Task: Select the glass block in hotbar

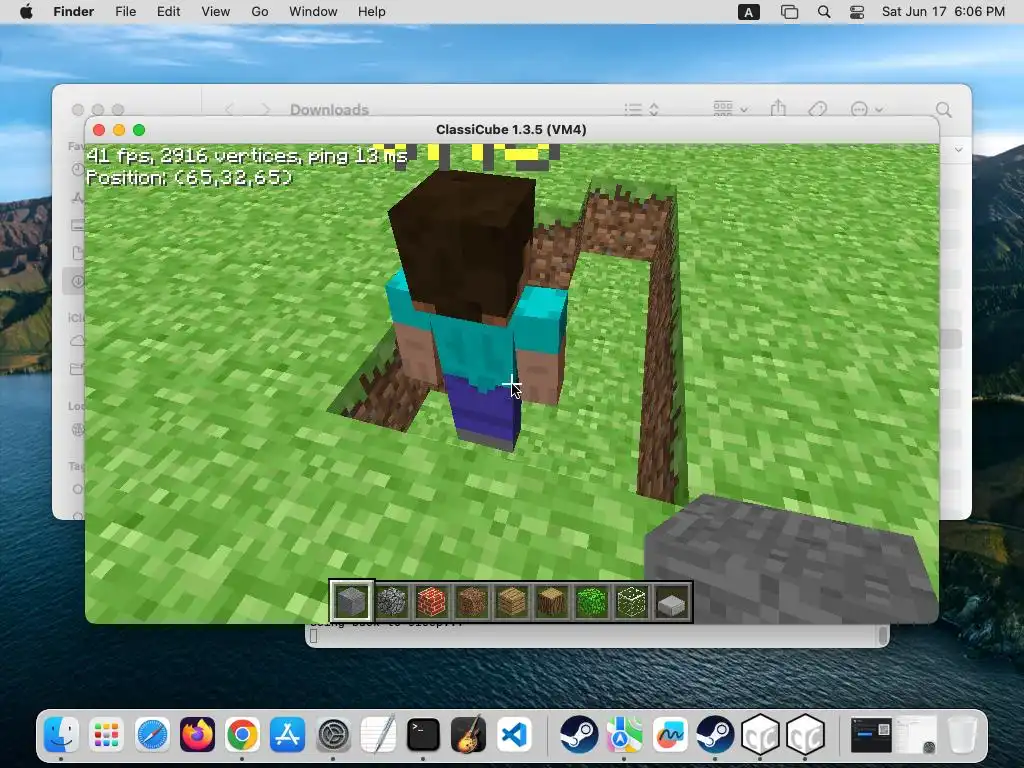Action: pyautogui.click(x=632, y=601)
